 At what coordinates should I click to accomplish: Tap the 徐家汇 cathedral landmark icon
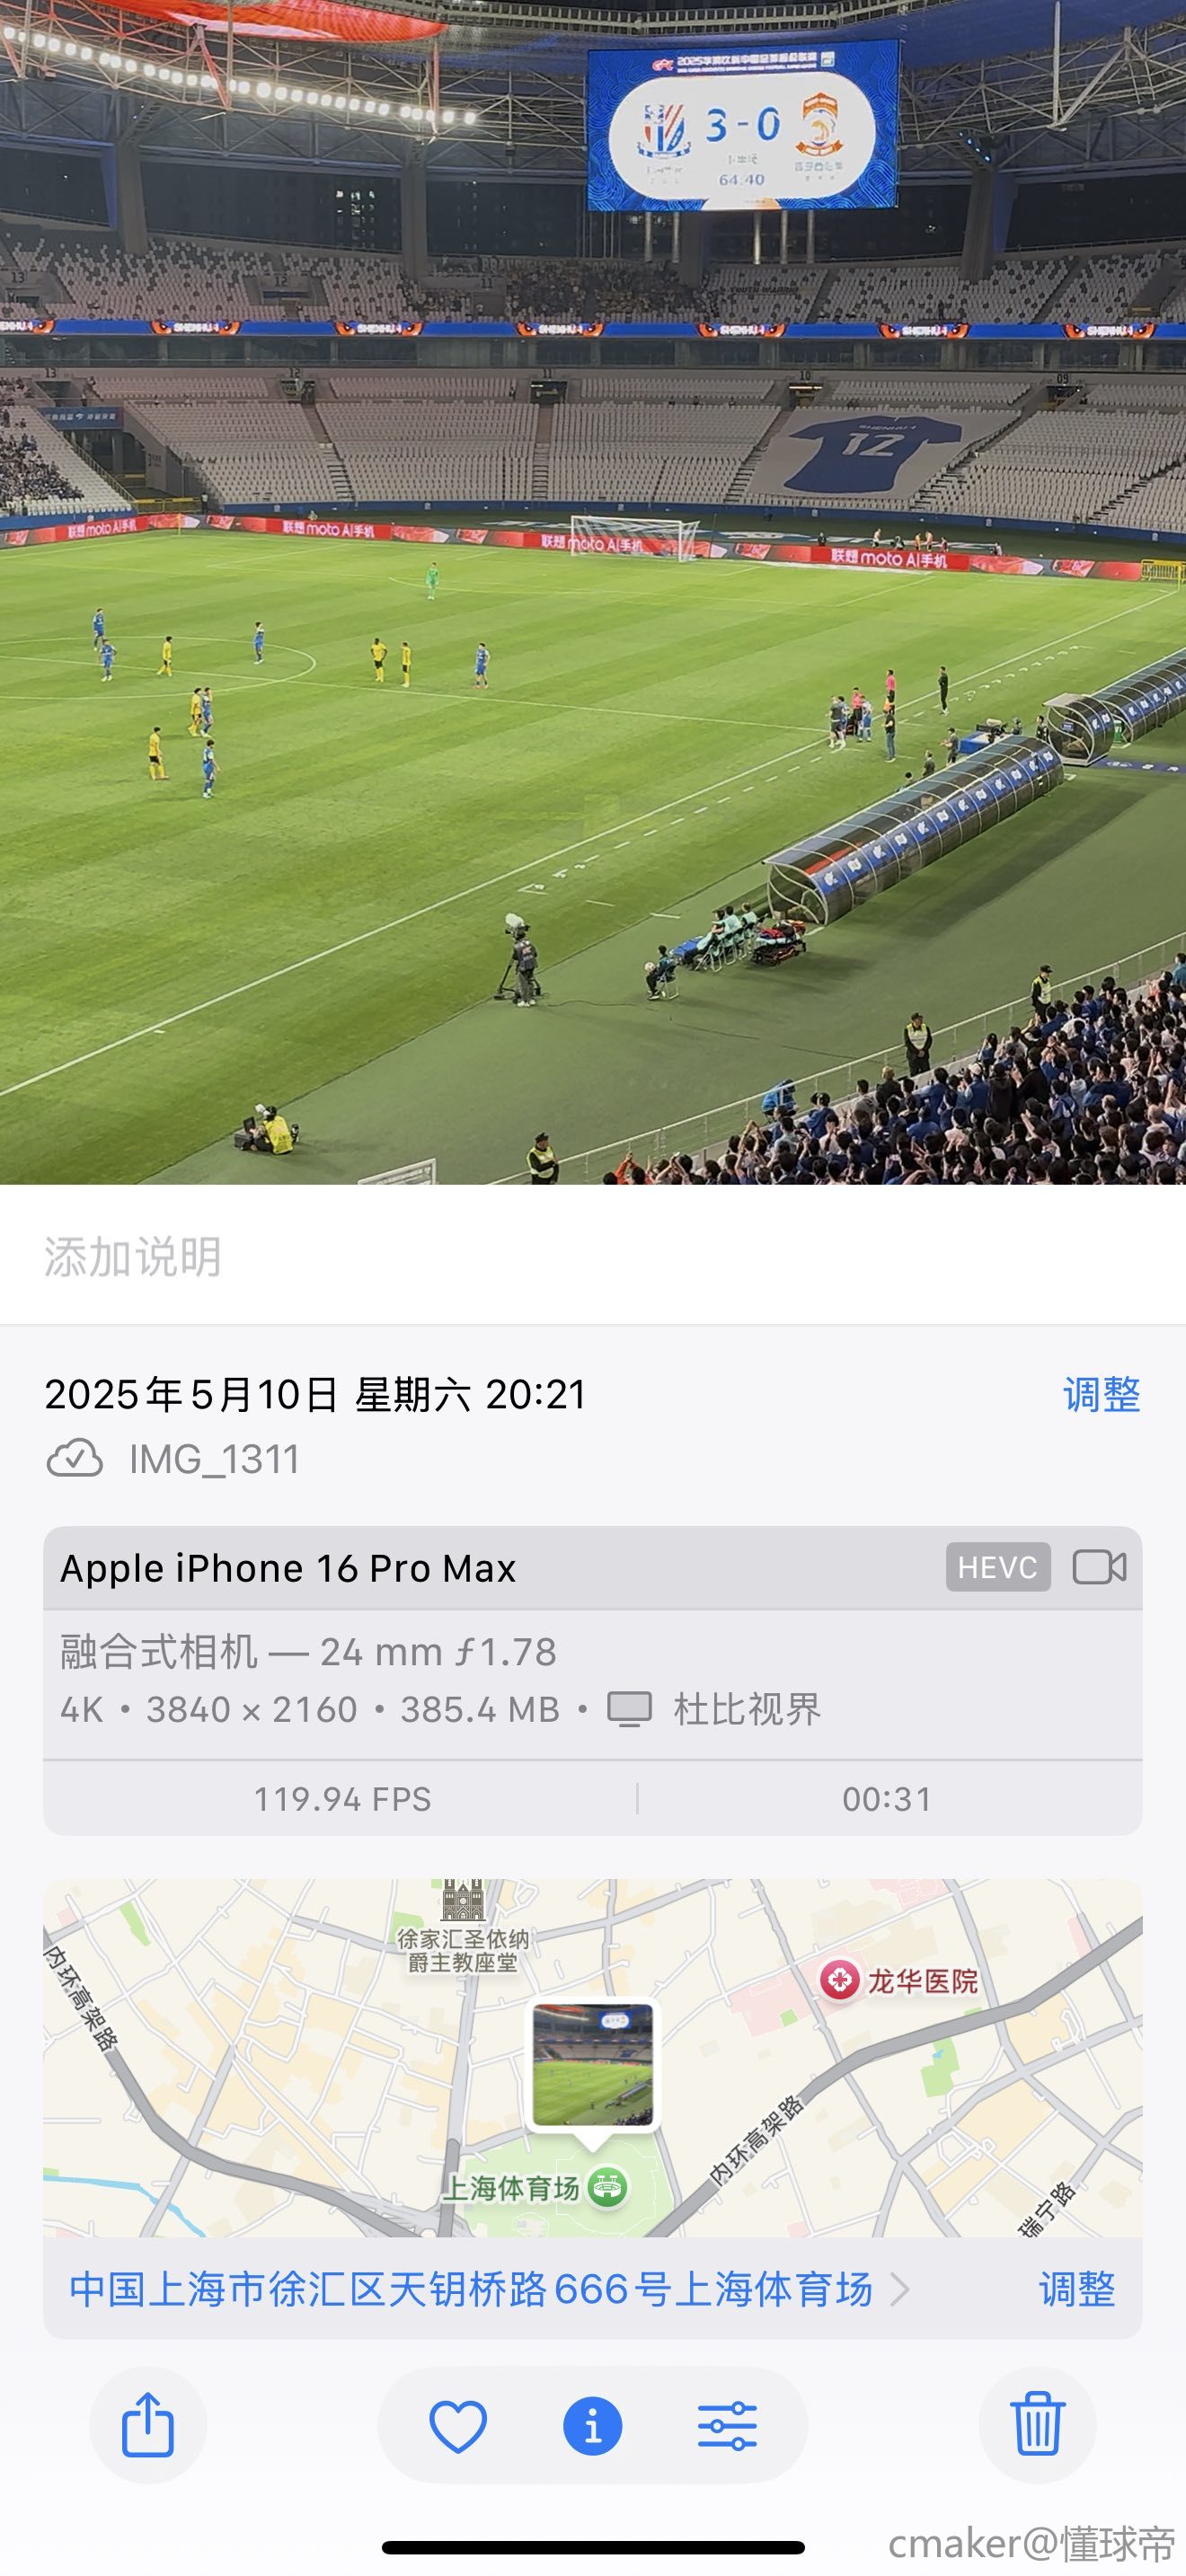tap(463, 1900)
